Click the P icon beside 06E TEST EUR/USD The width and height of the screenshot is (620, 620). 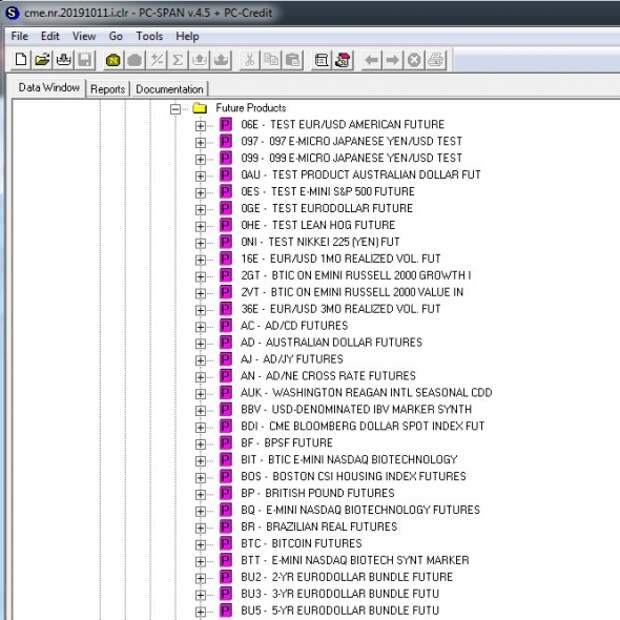[x=226, y=125]
